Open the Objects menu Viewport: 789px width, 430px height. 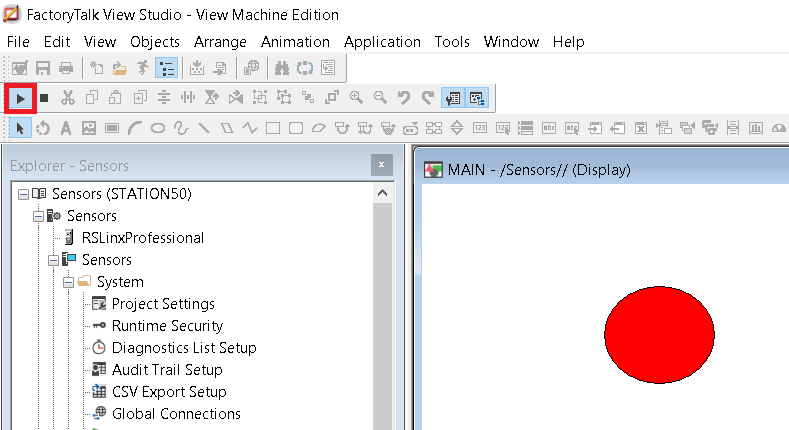point(155,42)
